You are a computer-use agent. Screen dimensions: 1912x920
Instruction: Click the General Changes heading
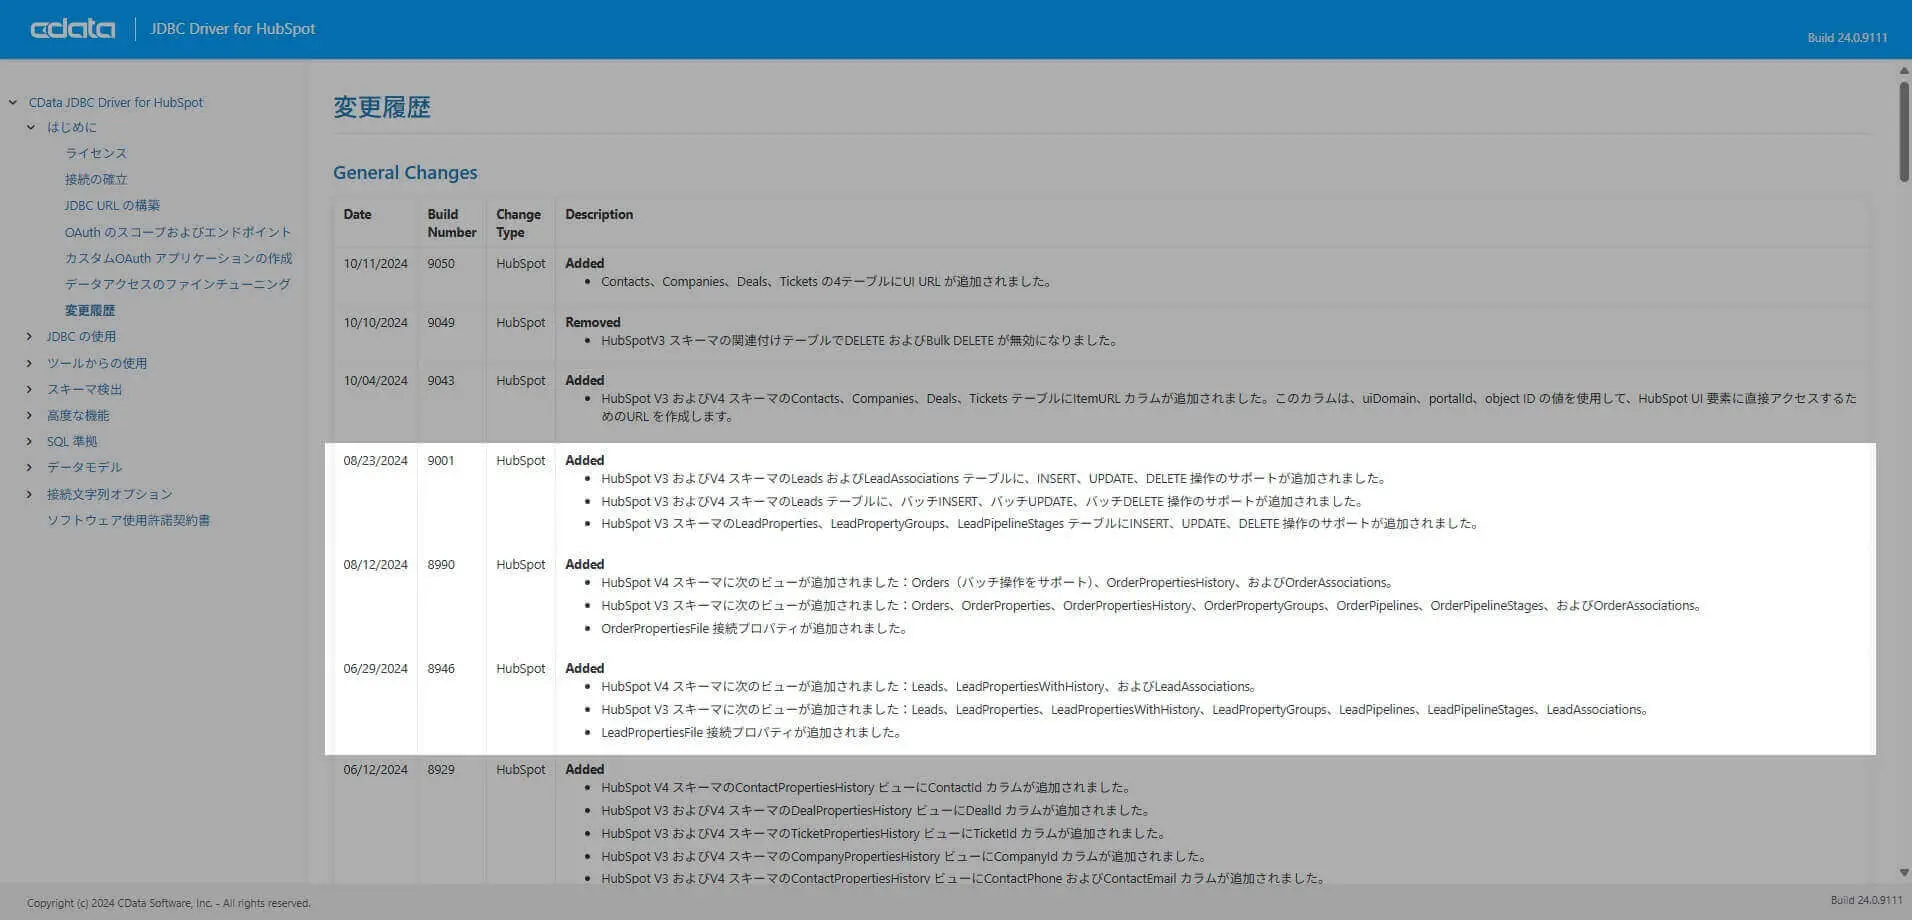pos(405,172)
